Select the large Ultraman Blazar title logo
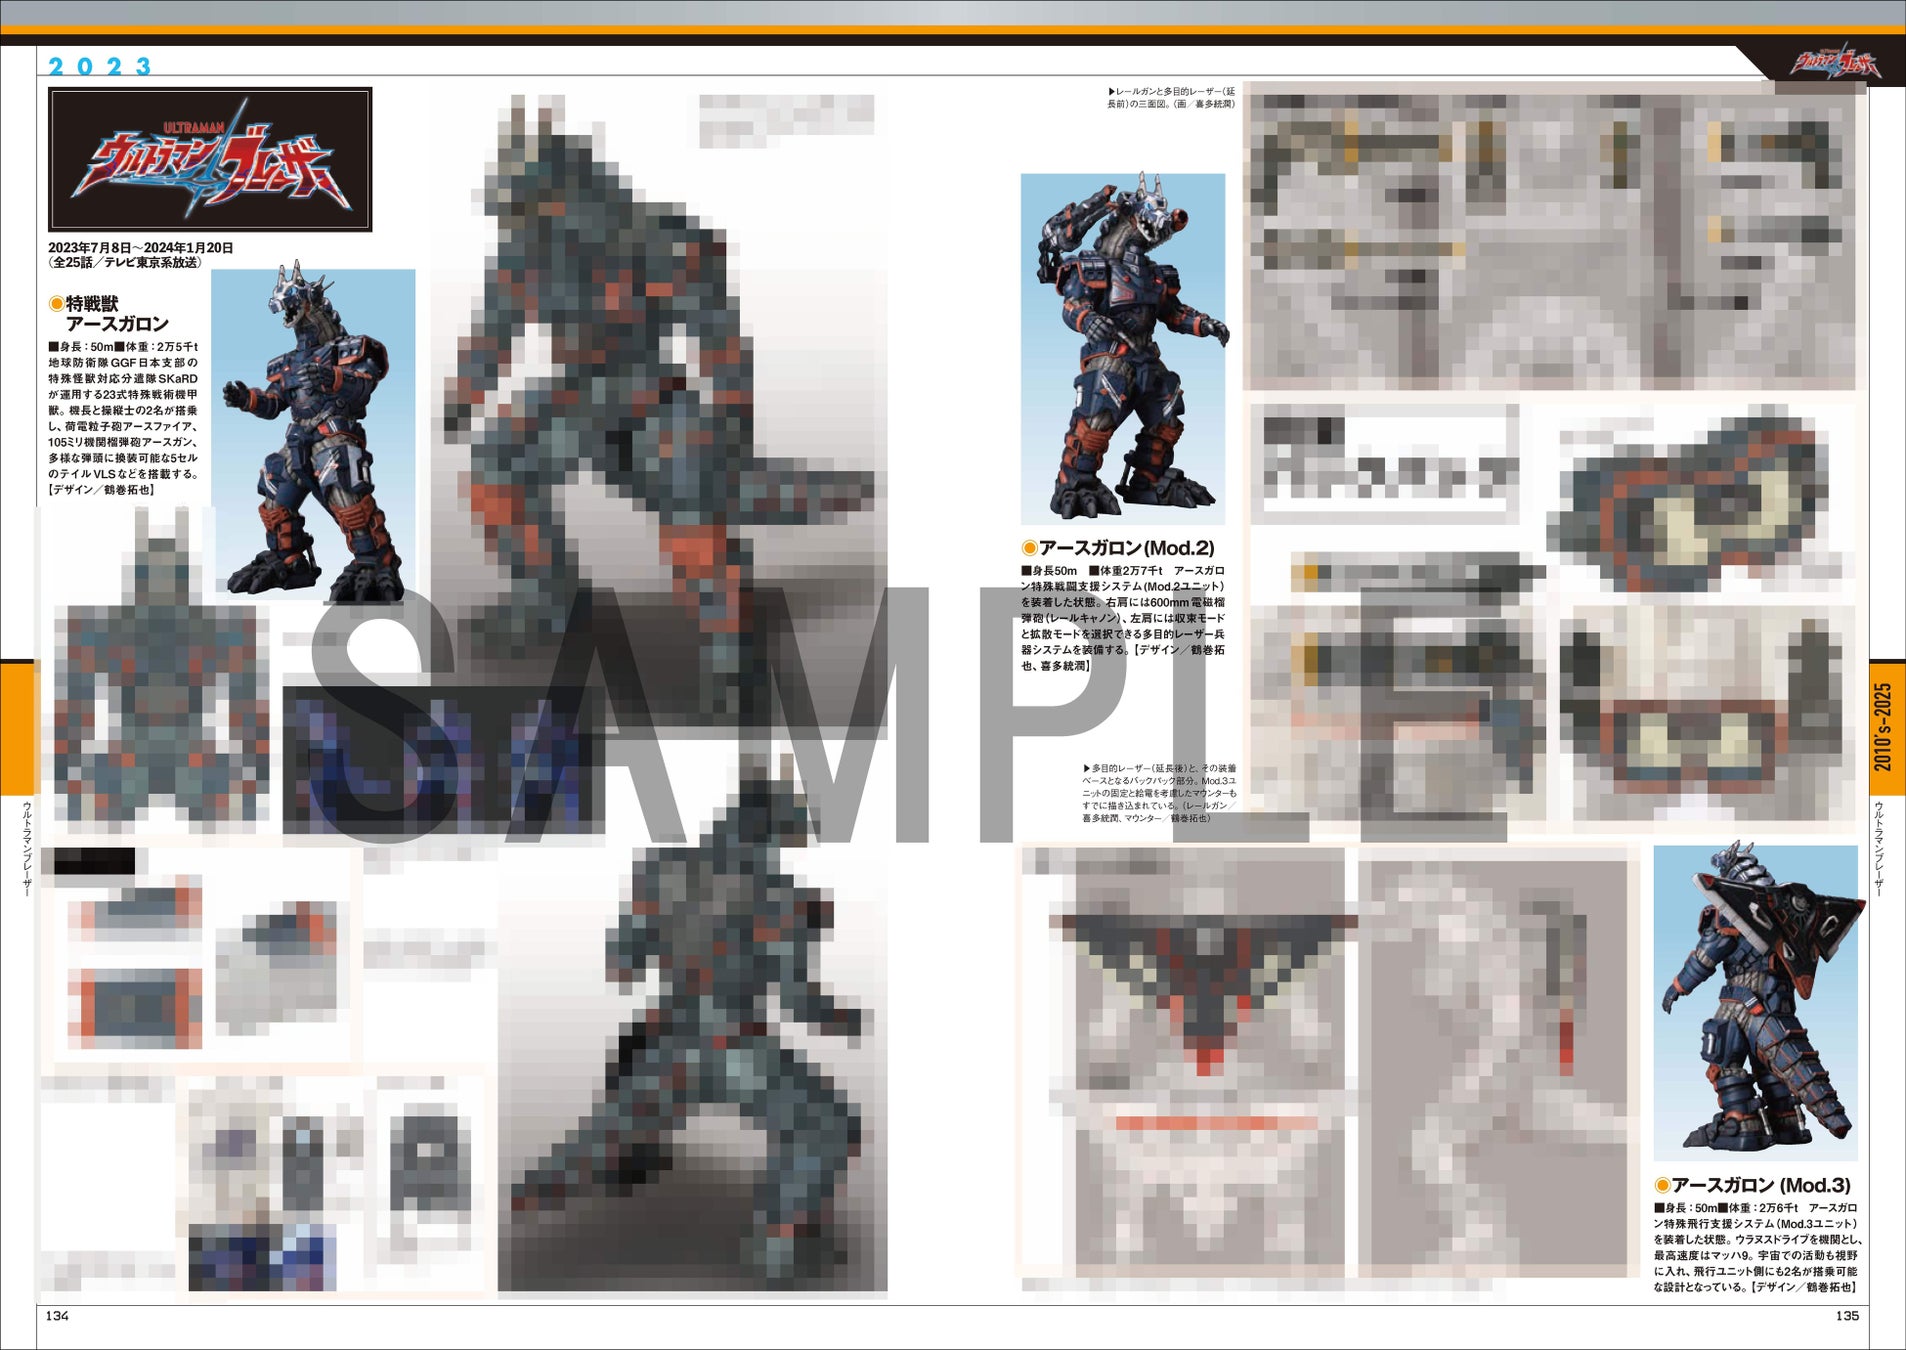Viewport: 1906px width, 1350px height. coord(210,159)
